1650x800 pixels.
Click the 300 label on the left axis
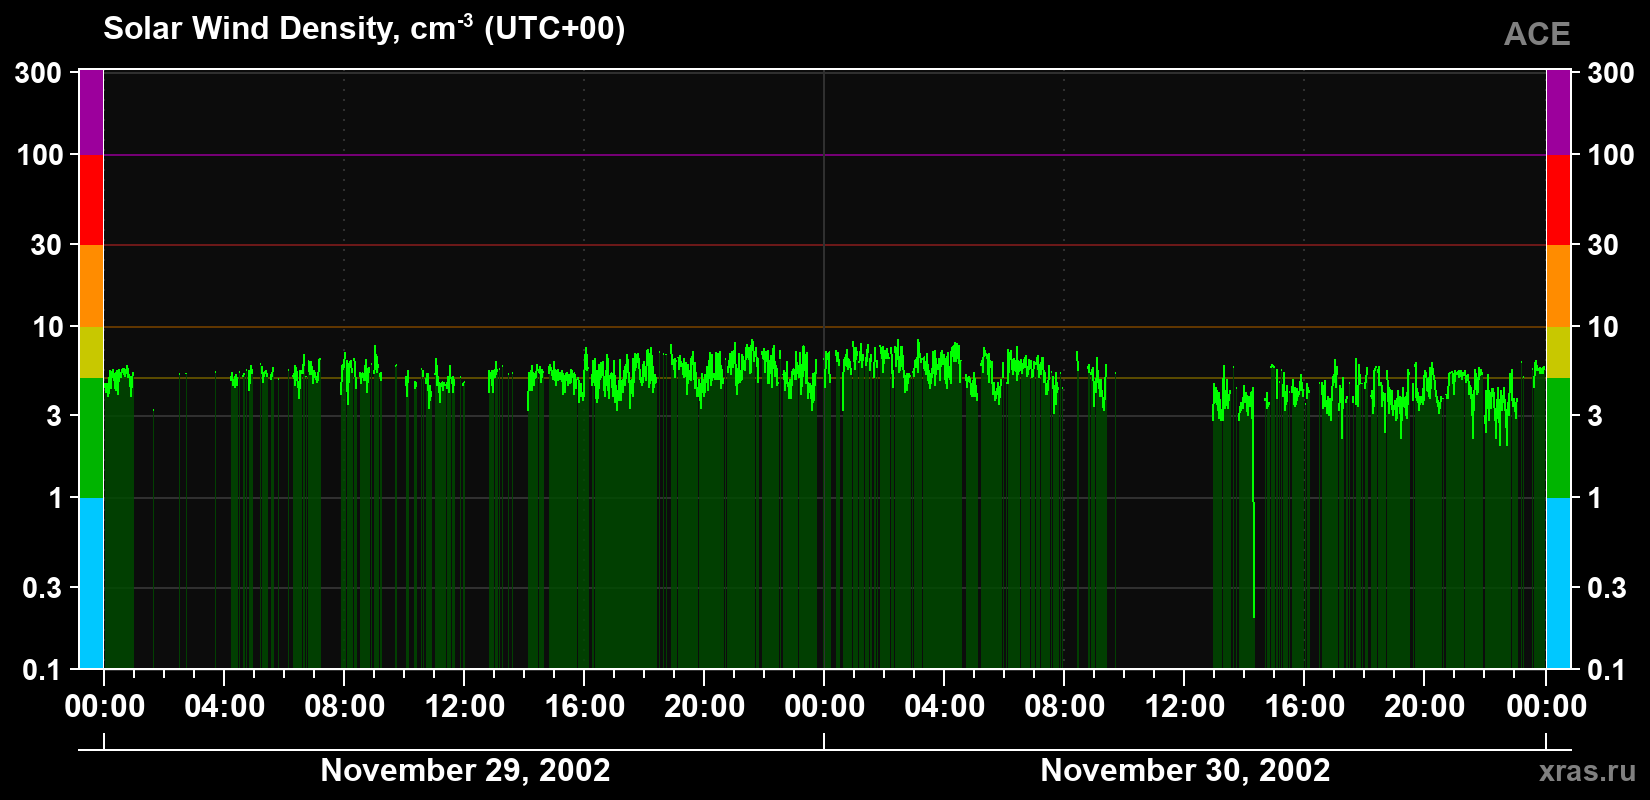(39, 72)
